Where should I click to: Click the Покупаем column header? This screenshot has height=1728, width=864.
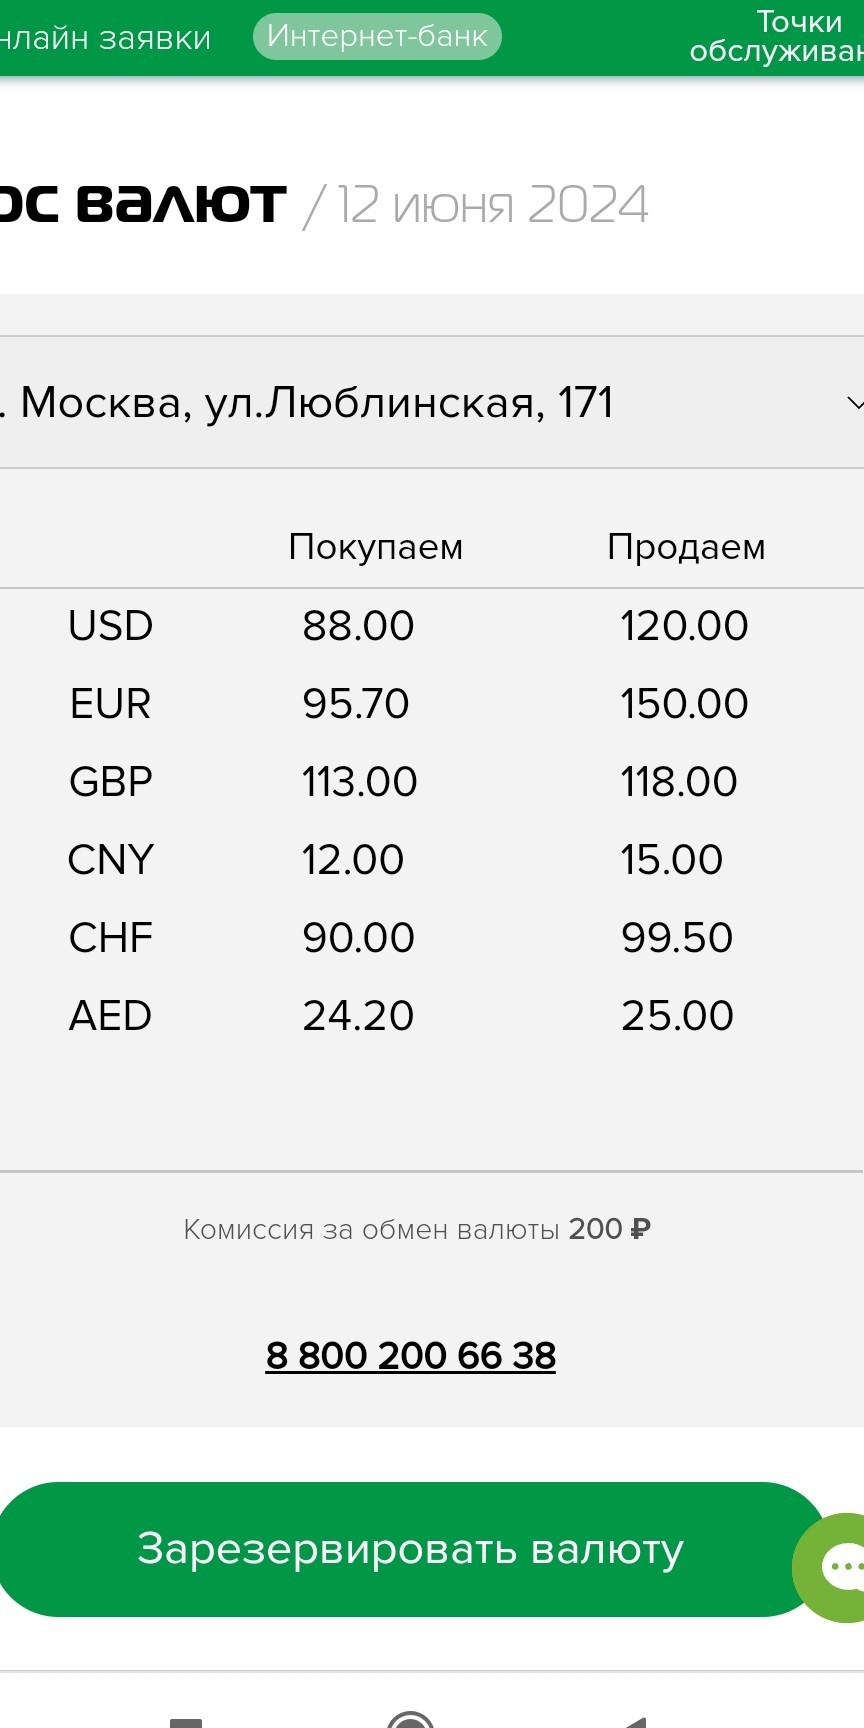point(376,547)
